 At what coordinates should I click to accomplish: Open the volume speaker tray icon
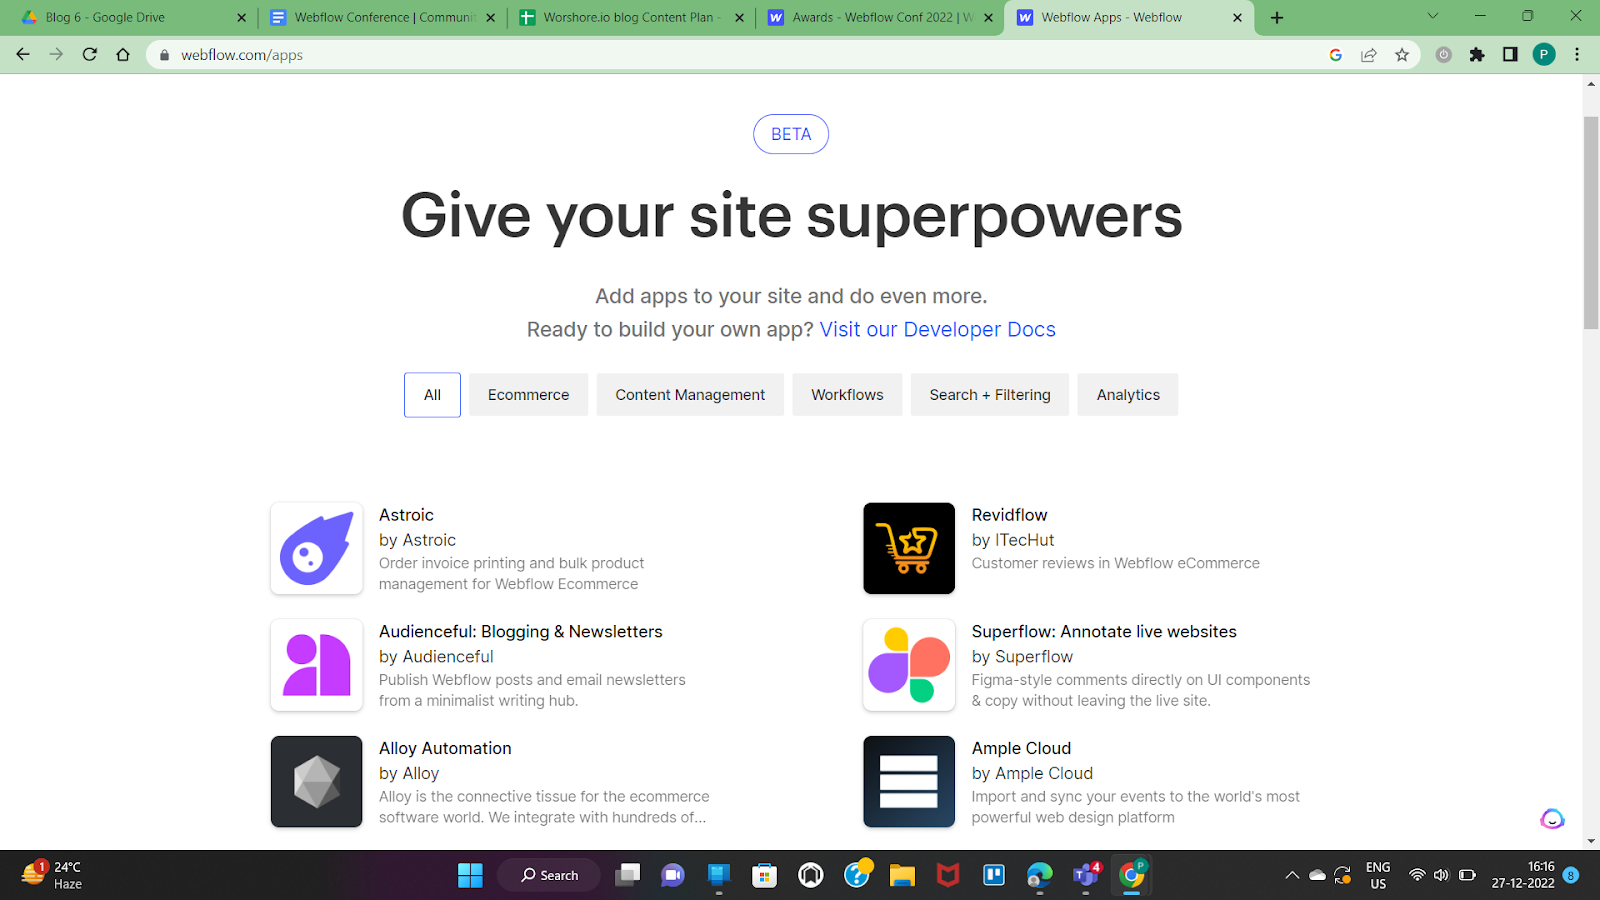point(1441,875)
